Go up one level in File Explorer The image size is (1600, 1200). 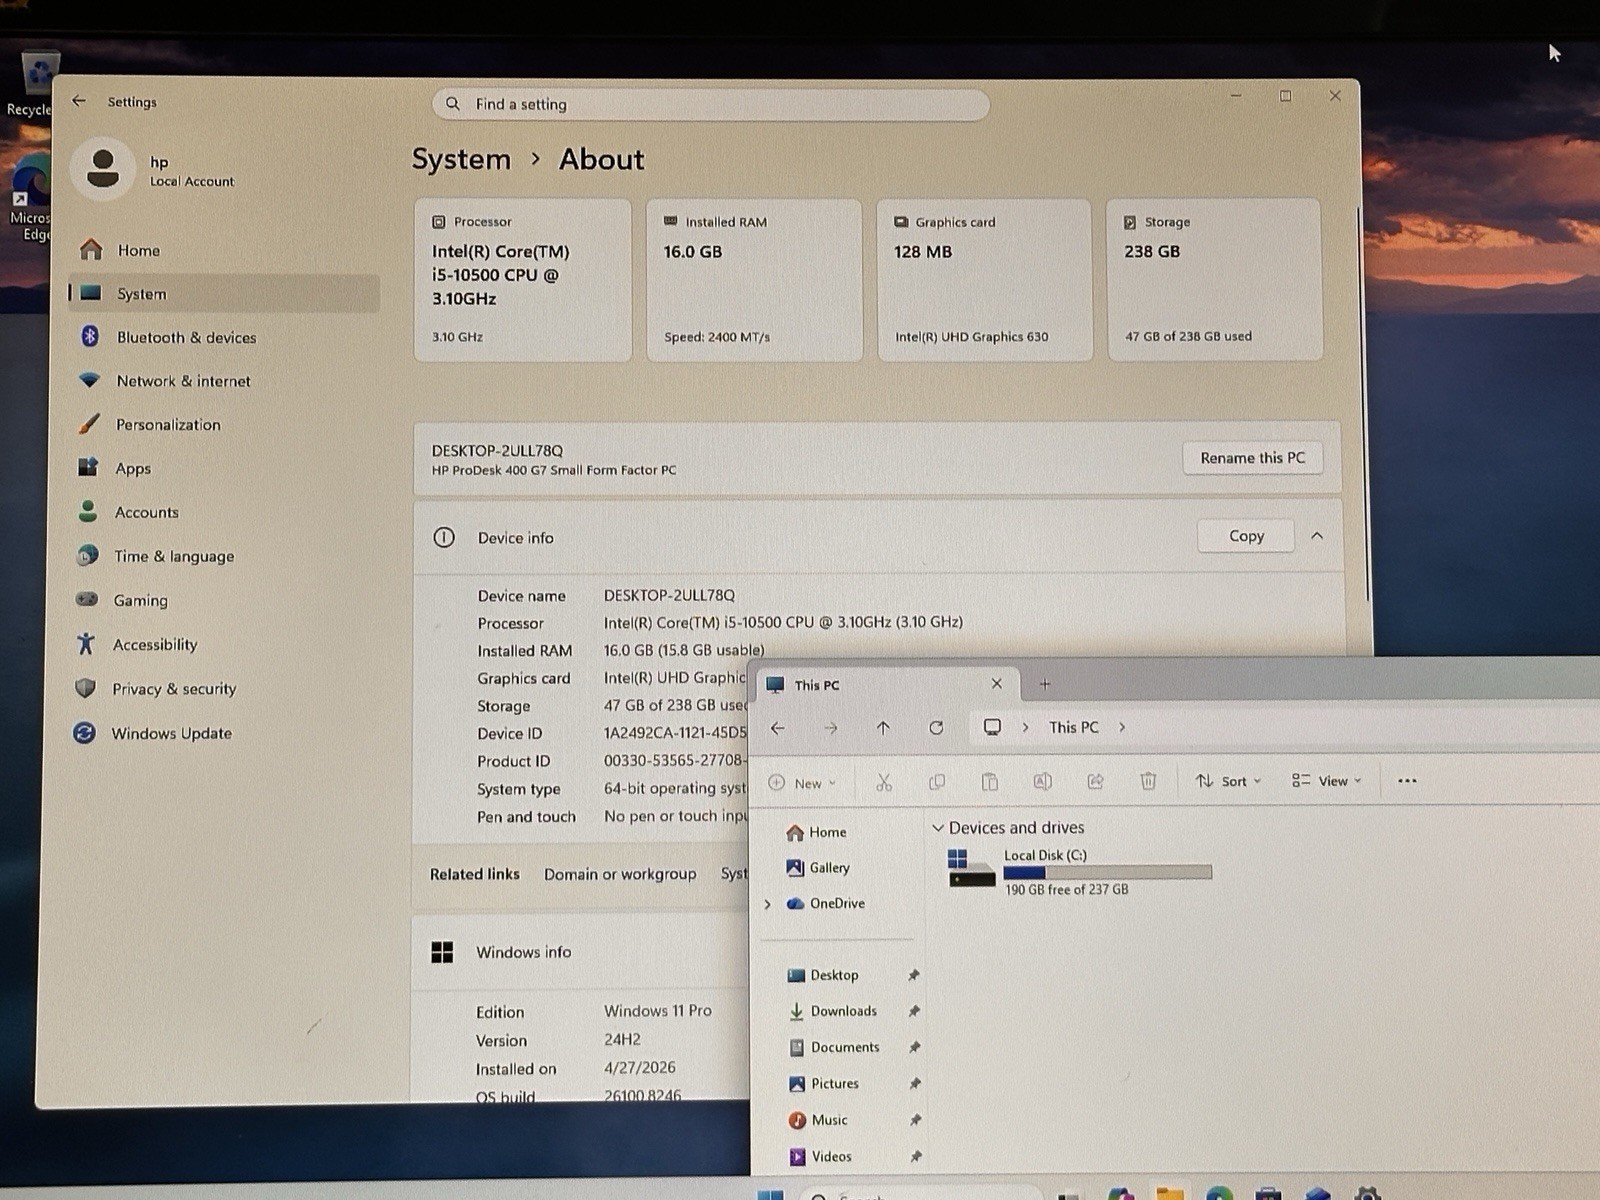[x=883, y=728]
